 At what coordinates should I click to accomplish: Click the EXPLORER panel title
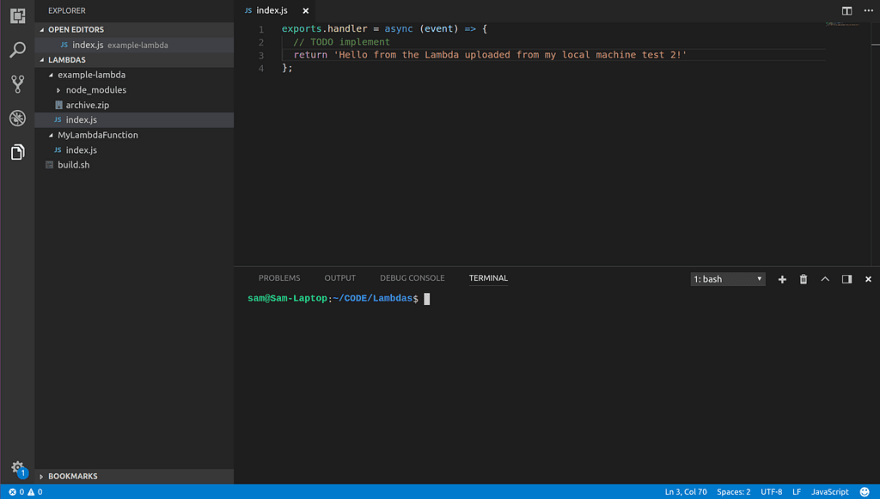[67, 11]
